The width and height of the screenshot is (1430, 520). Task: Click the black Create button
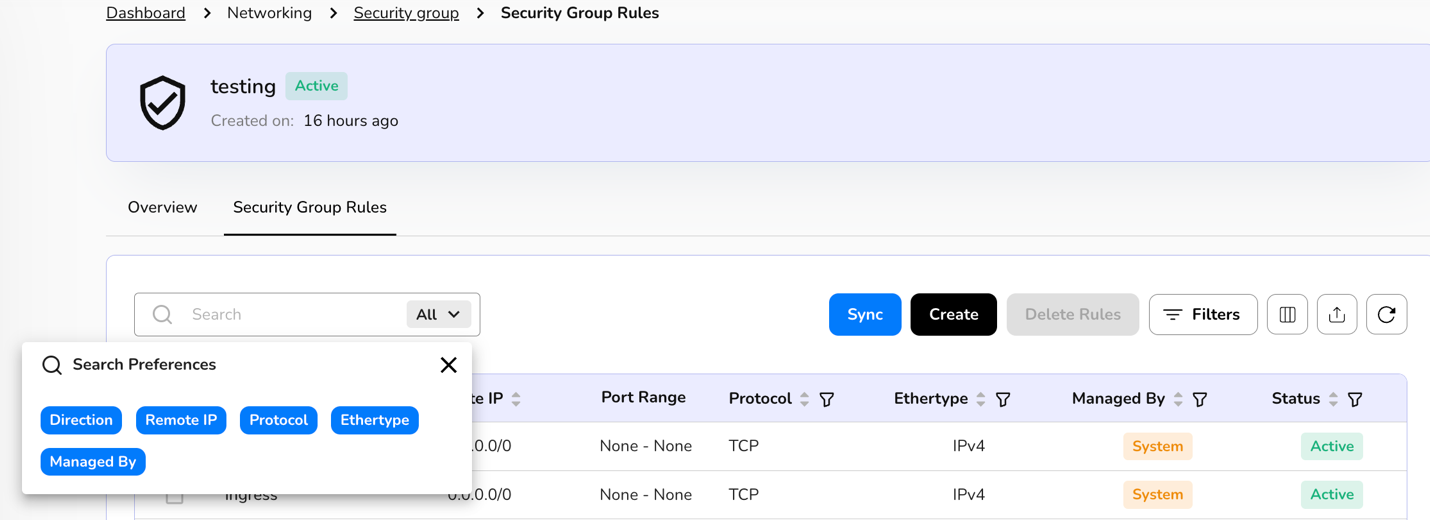pyautogui.click(x=953, y=314)
